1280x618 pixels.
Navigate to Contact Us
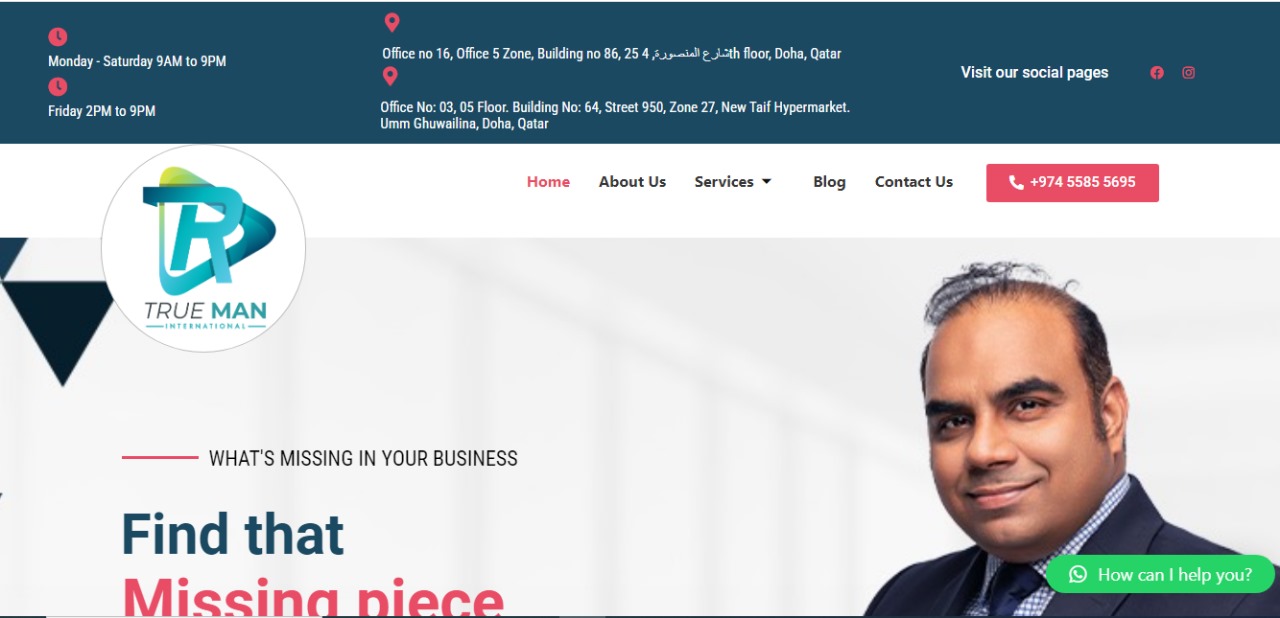coord(914,182)
